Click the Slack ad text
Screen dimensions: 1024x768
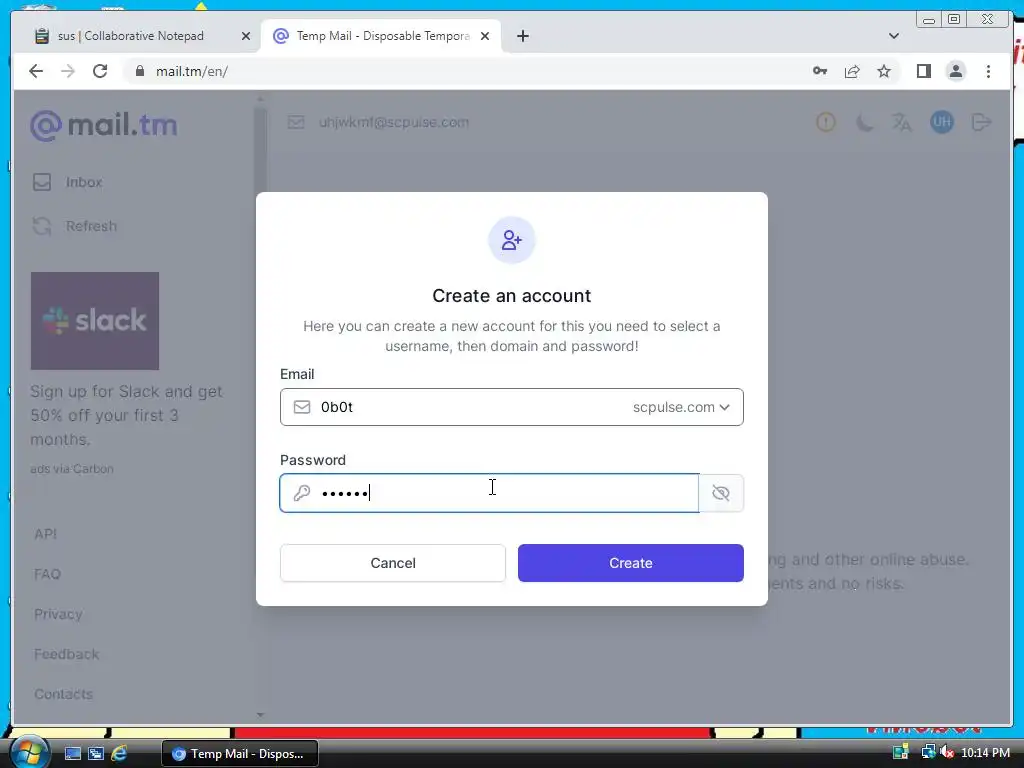[x=126, y=415]
